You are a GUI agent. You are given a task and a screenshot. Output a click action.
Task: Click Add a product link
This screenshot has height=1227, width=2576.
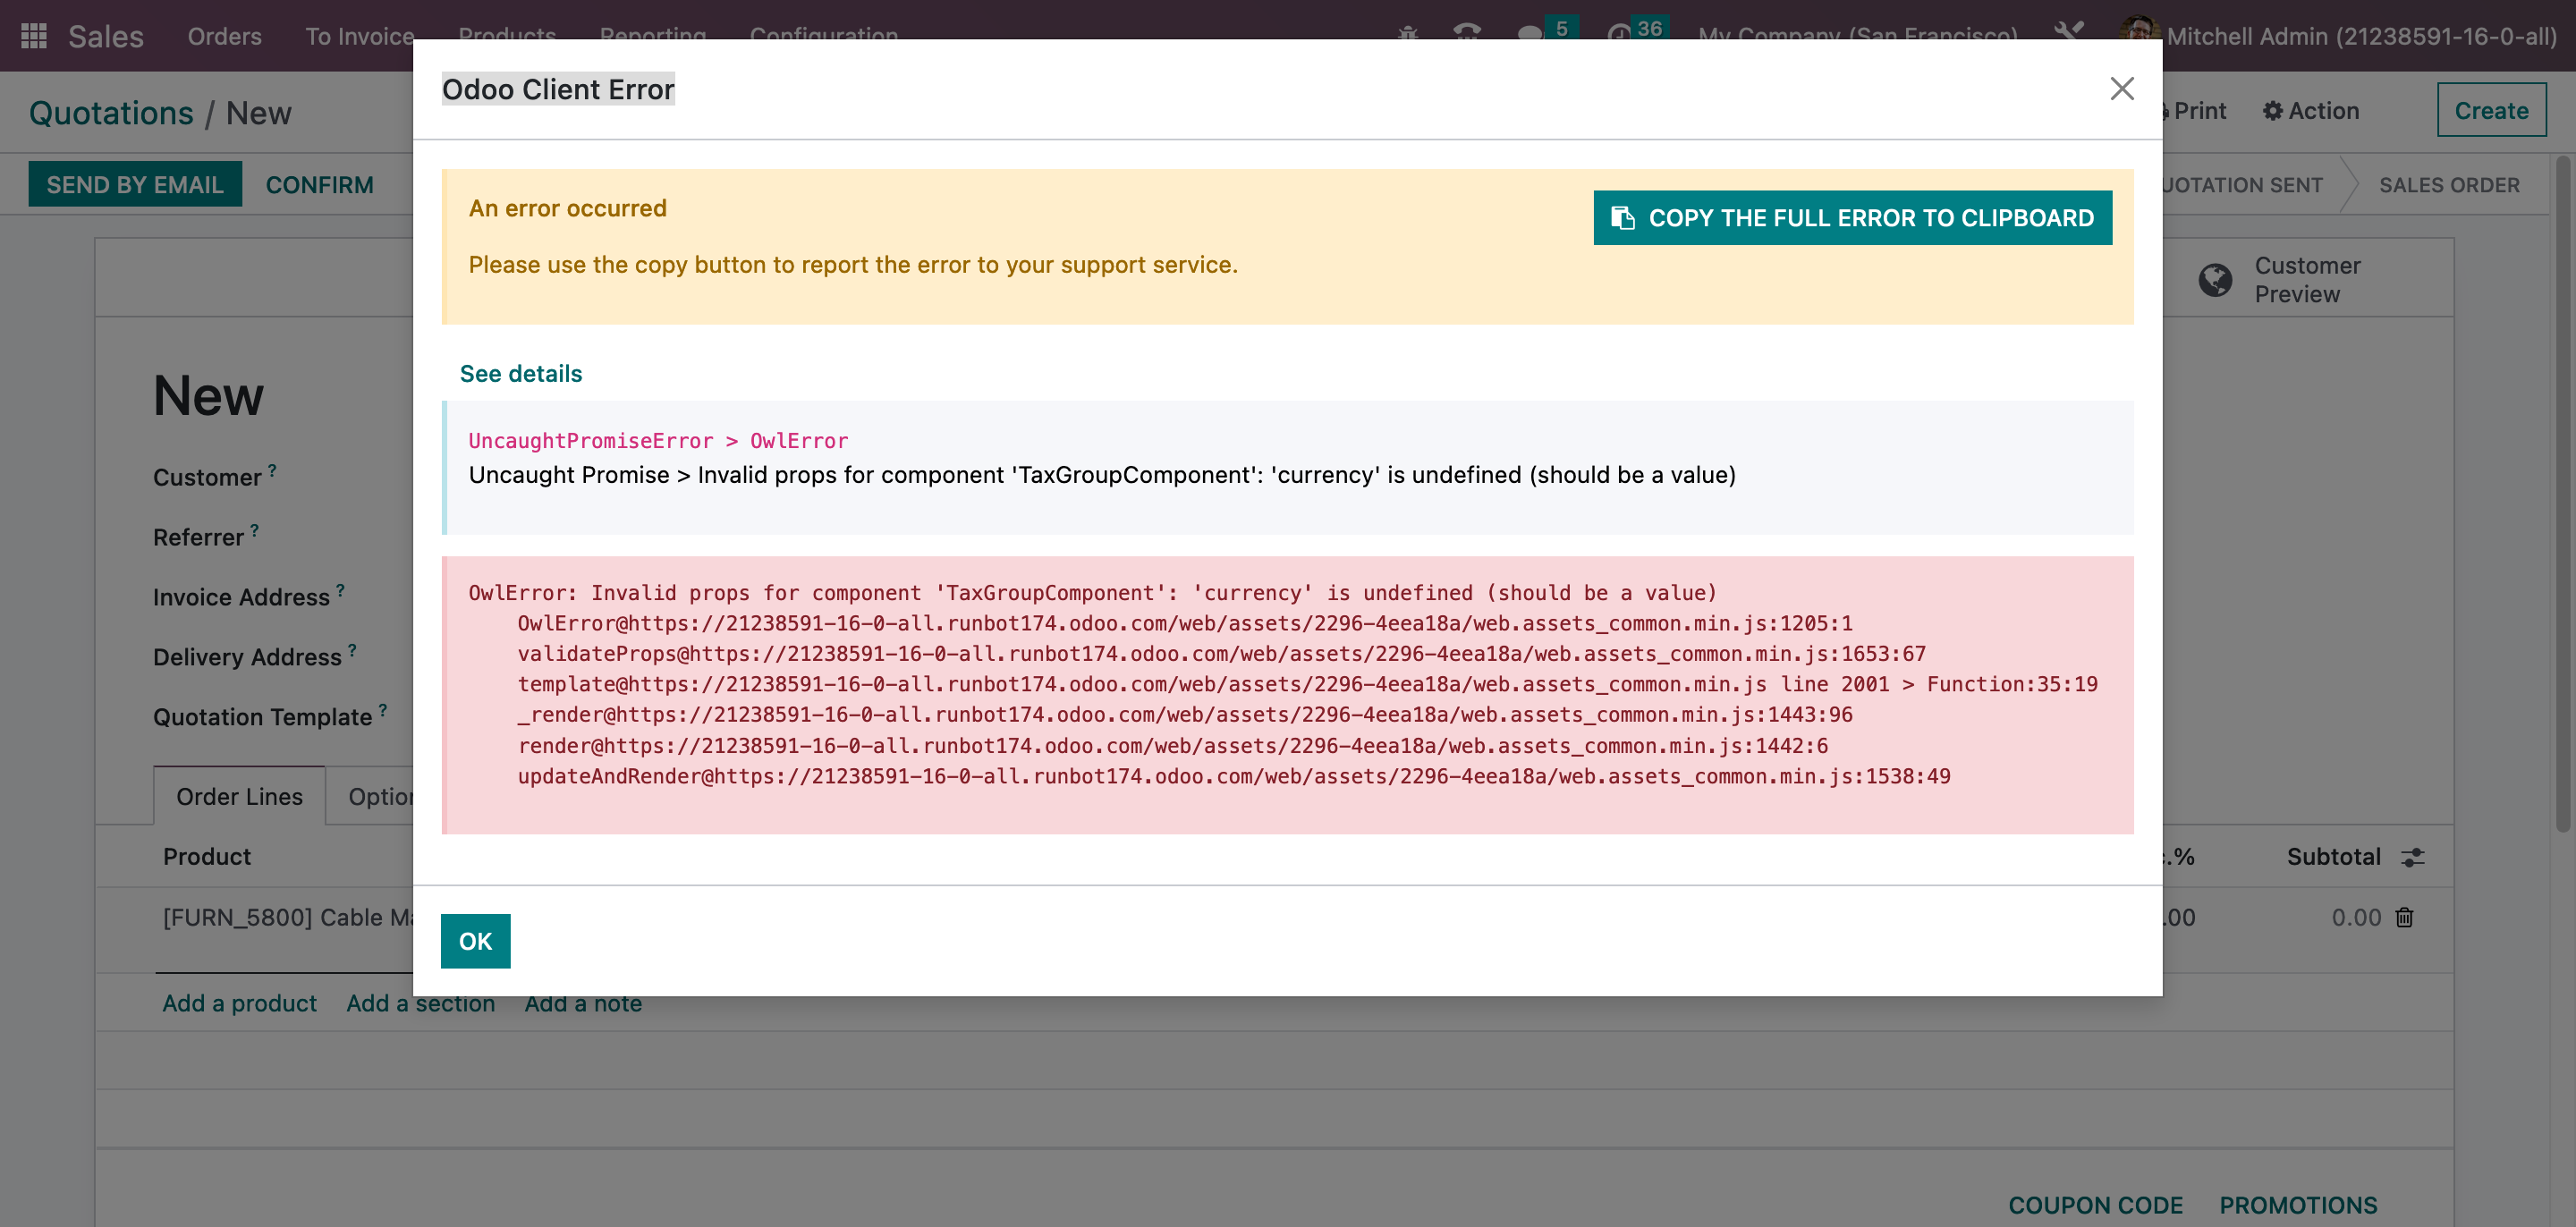pyautogui.click(x=239, y=1003)
